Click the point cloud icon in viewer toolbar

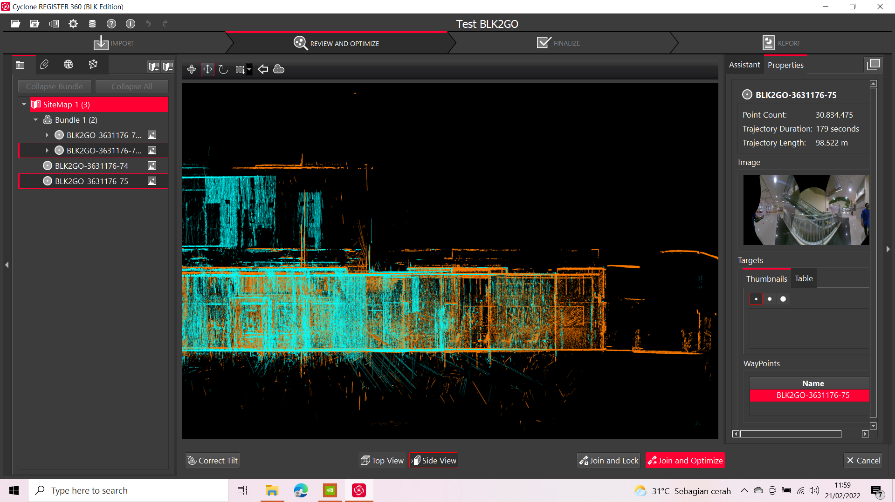(x=279, y=69)
